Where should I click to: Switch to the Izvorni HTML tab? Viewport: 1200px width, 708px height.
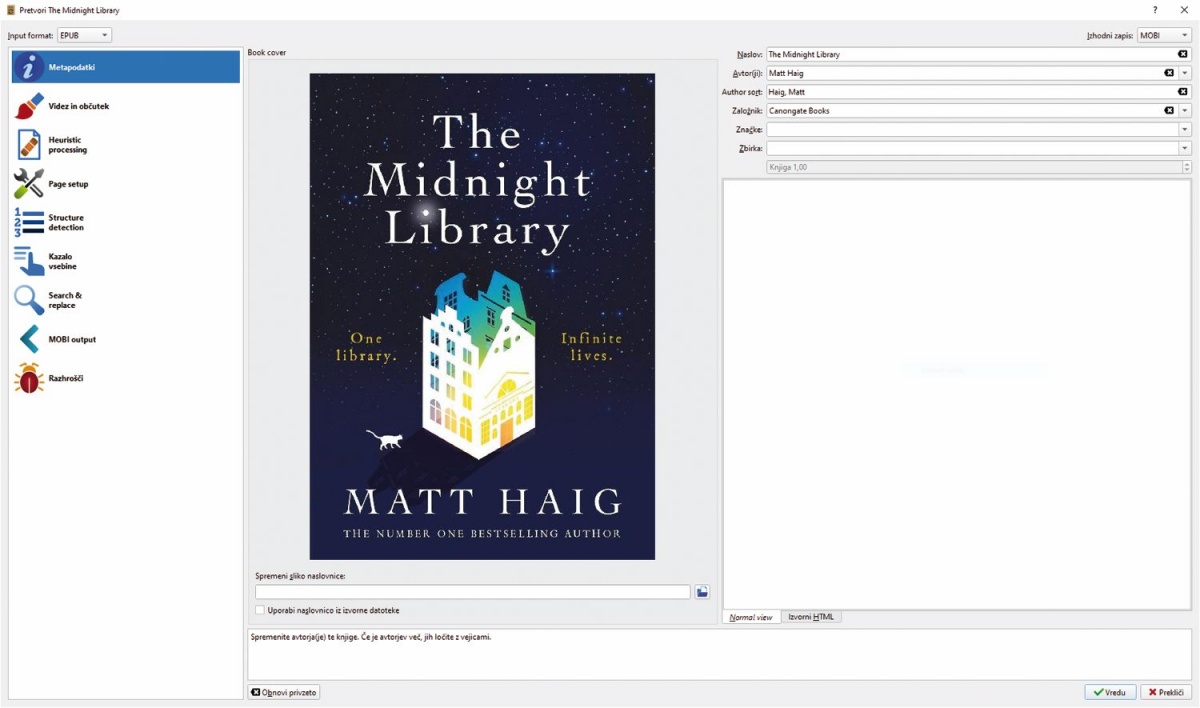click(811, 617)
